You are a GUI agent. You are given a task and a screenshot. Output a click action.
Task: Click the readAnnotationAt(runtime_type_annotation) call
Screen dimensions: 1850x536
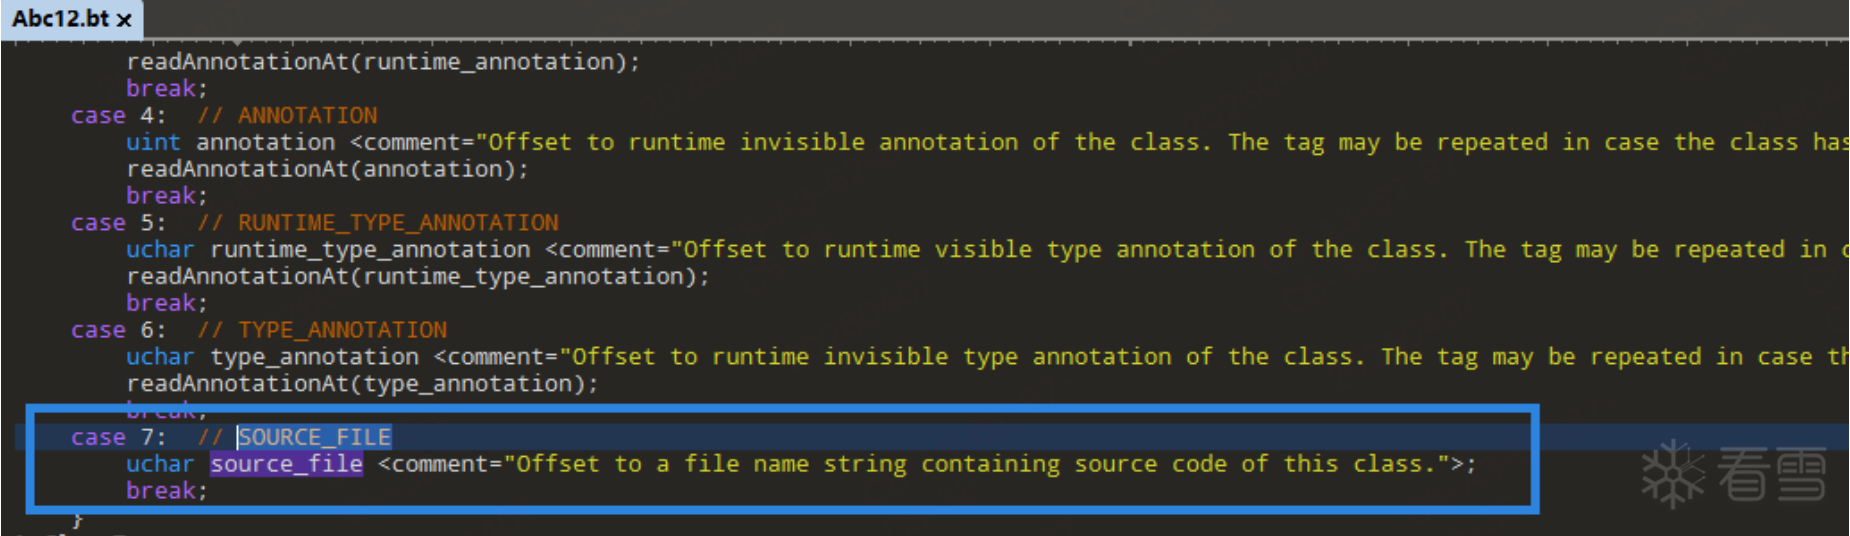pyautogui.click(x=417, y=276)
